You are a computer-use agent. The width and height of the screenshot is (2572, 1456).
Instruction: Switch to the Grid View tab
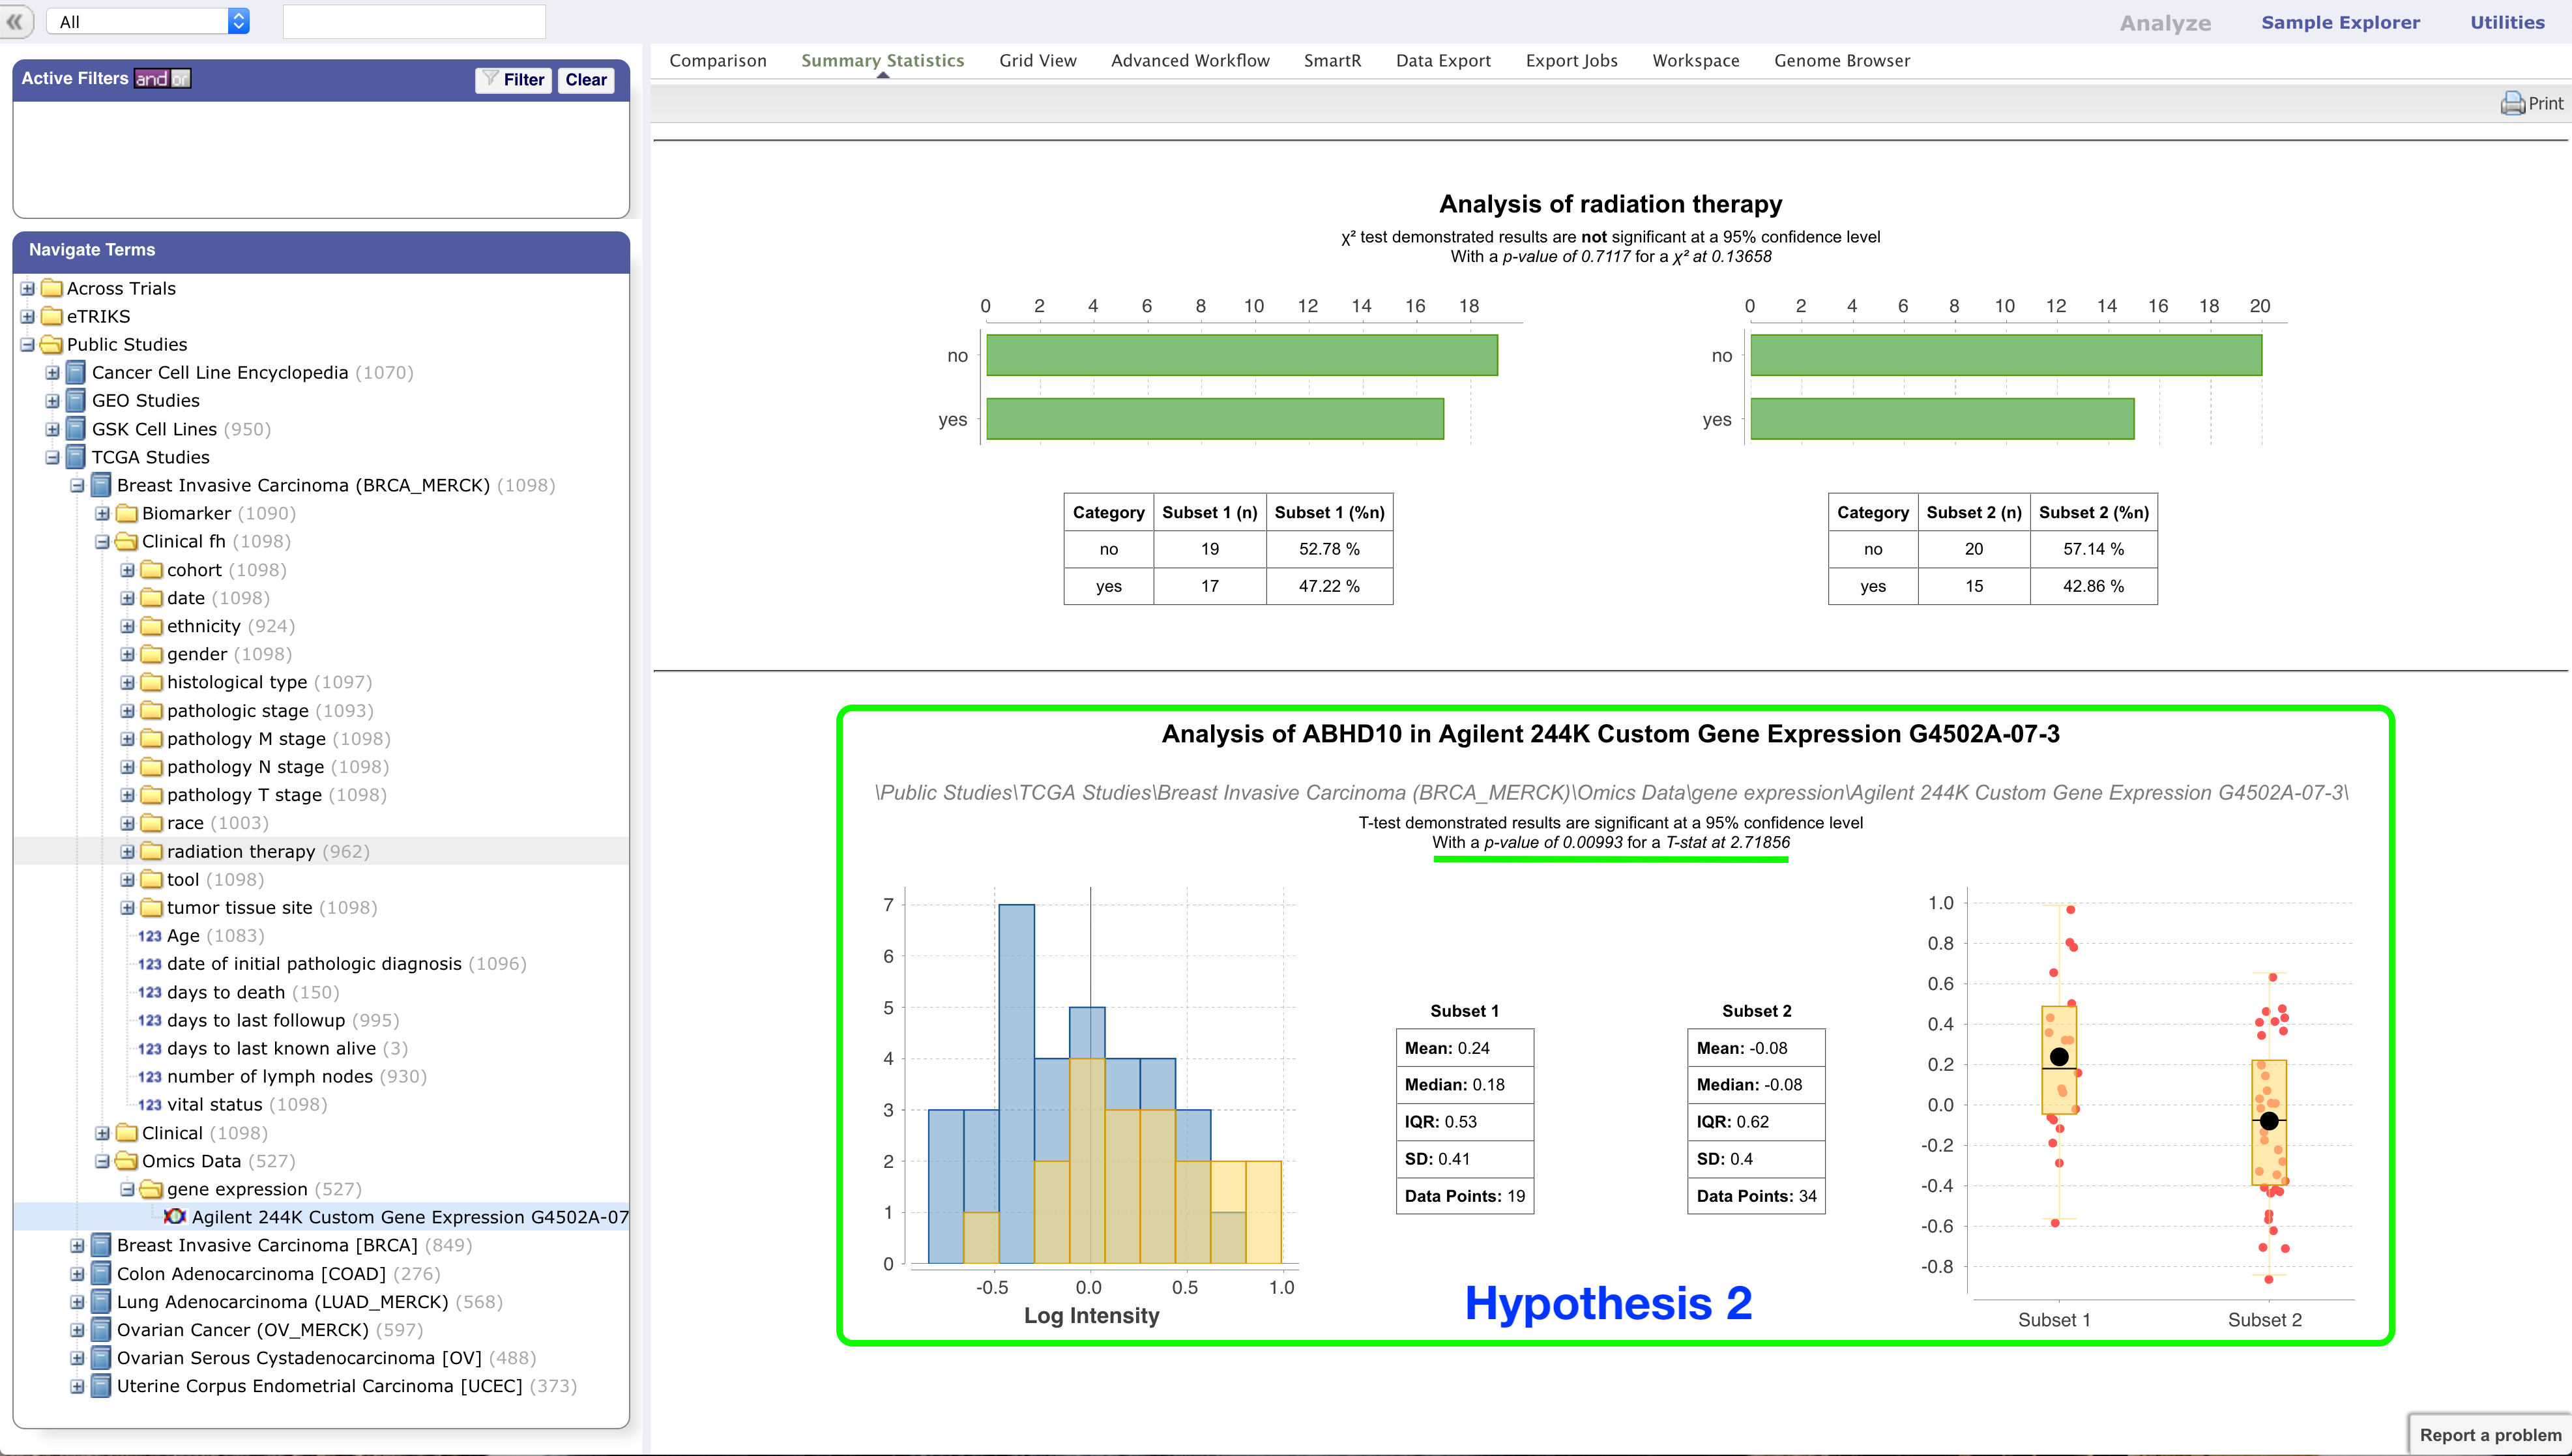point(1037,60)
